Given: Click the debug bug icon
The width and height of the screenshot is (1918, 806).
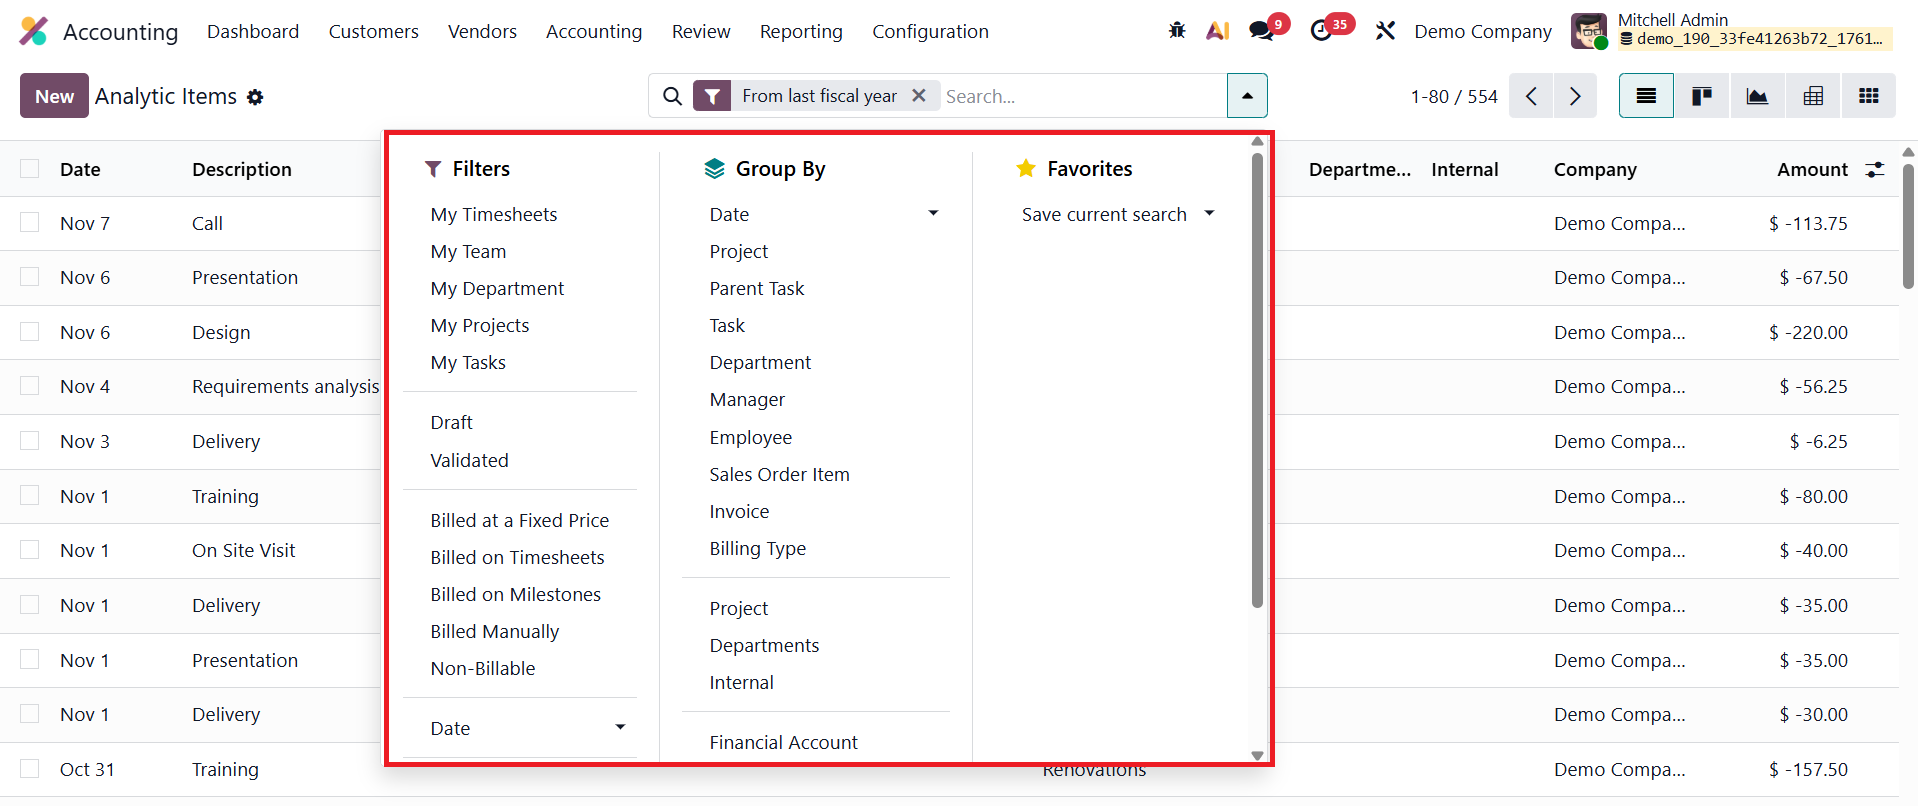Looking at the screenshot, I should pos(1177,31).
